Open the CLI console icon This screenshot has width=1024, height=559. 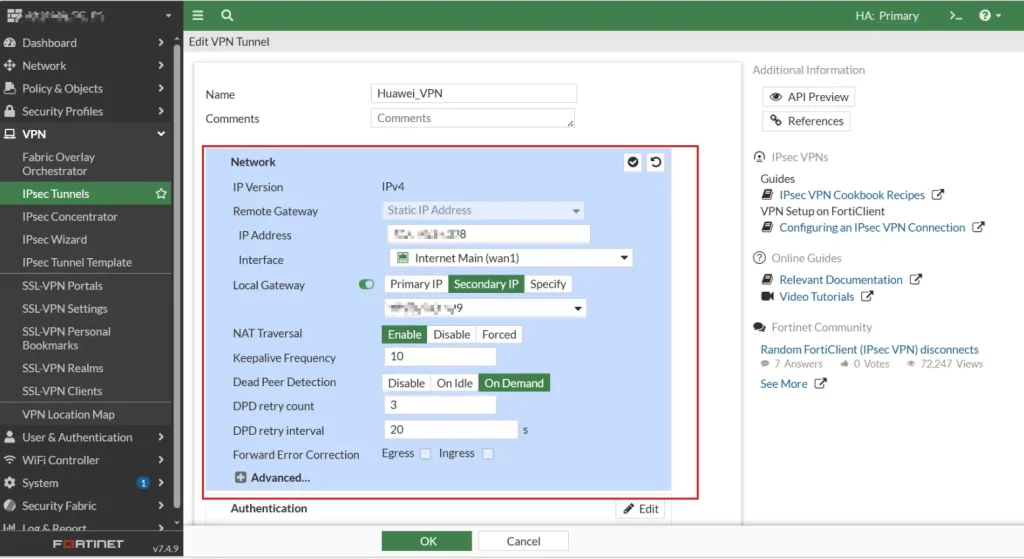[955, 16]
